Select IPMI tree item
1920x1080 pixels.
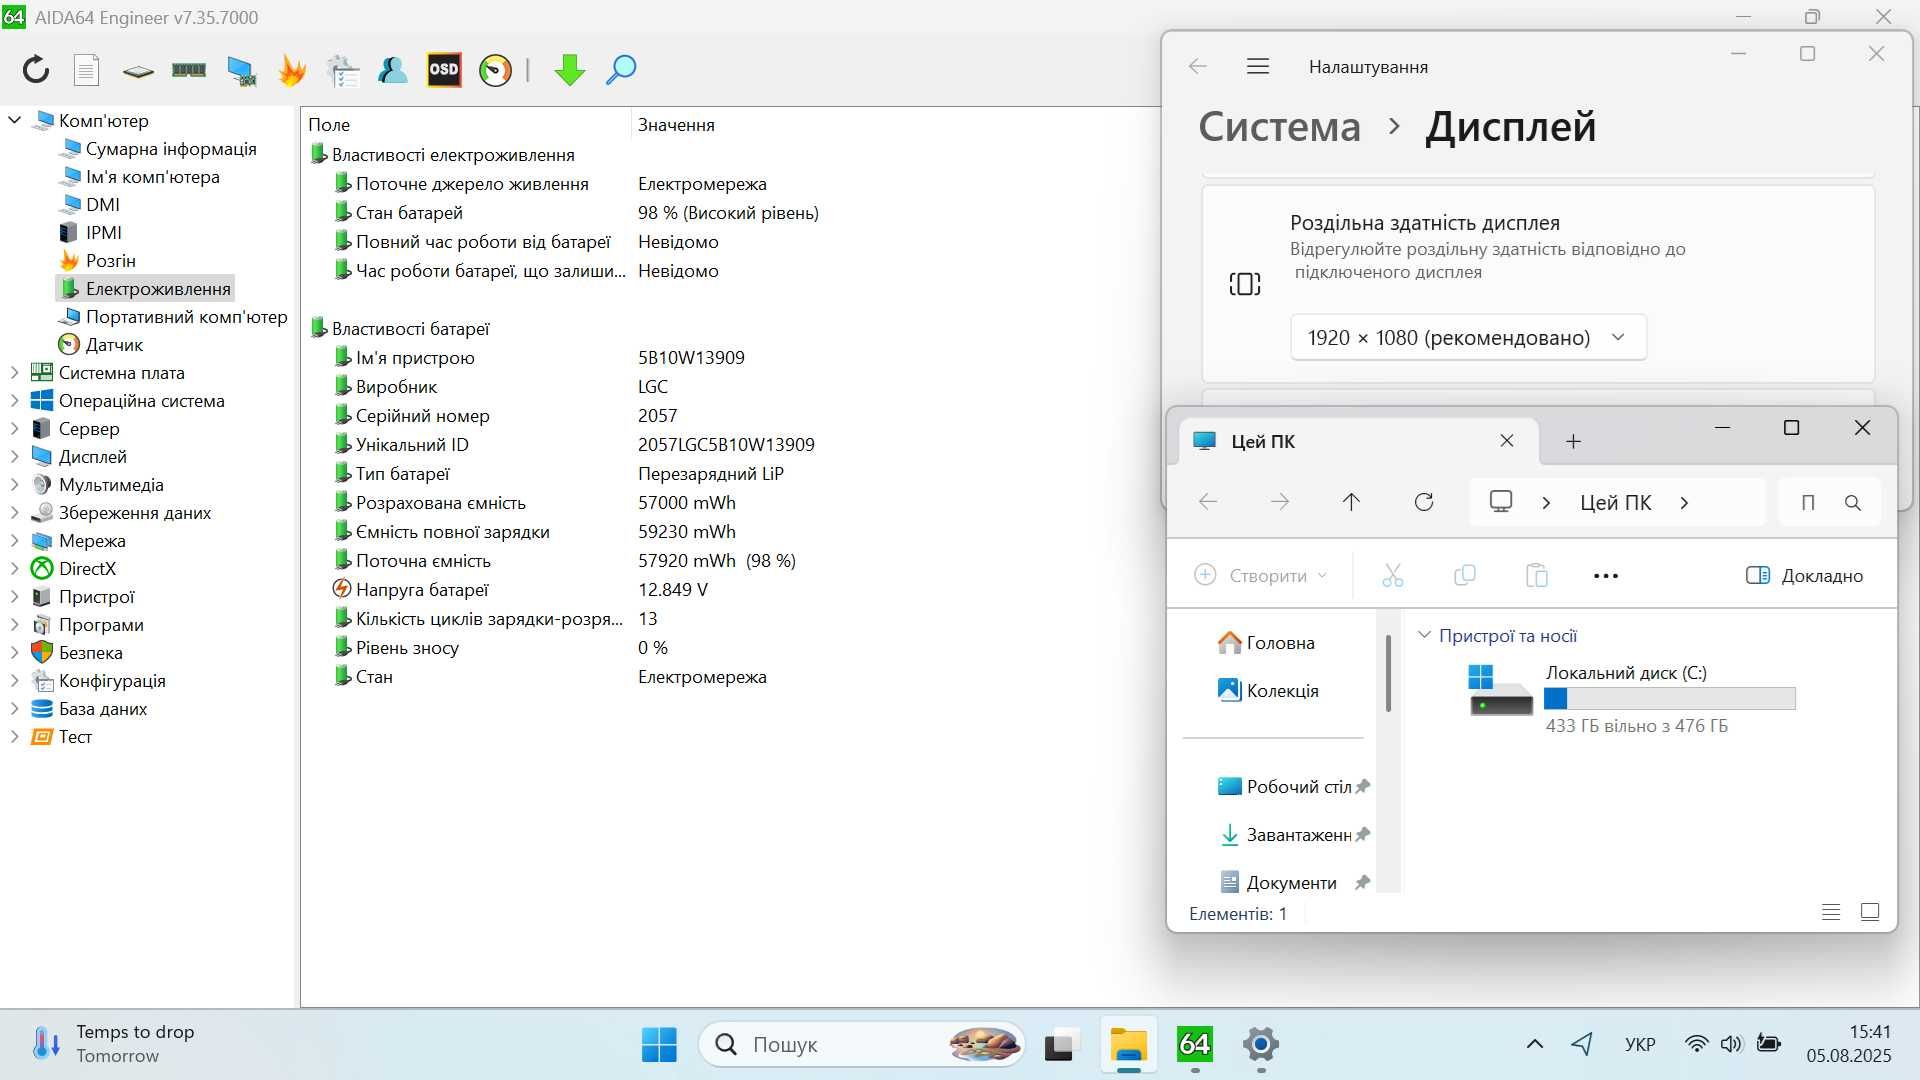[103, 232]
